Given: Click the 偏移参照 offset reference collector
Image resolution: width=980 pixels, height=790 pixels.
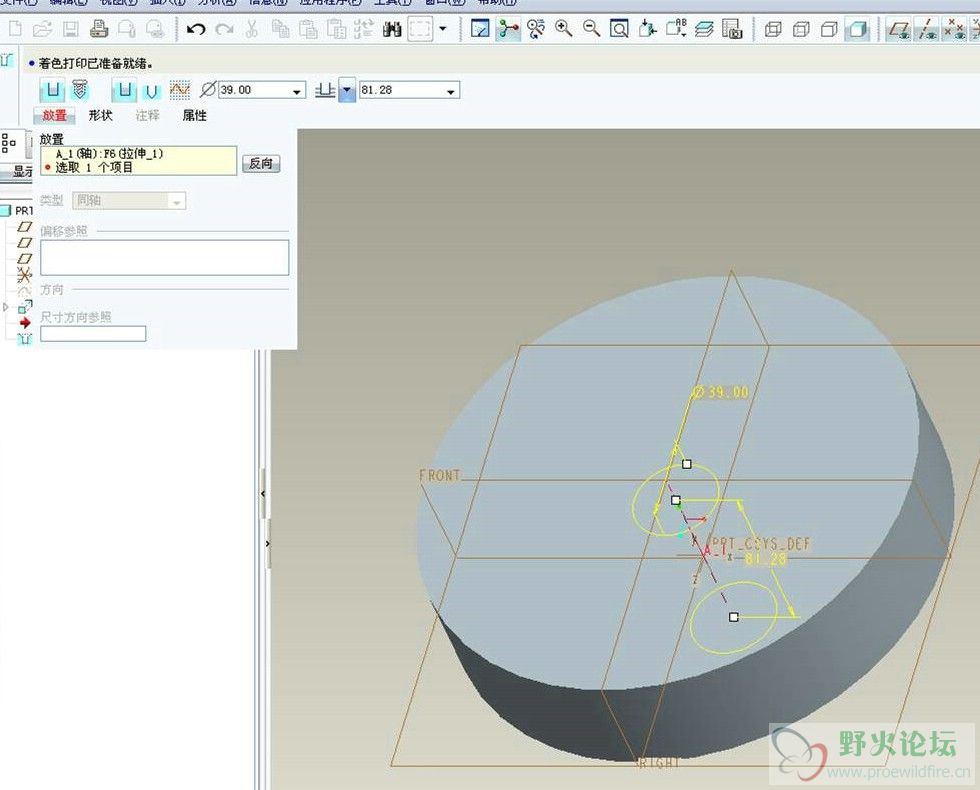Looking at the screenshot, I should (x=164, y=258).
